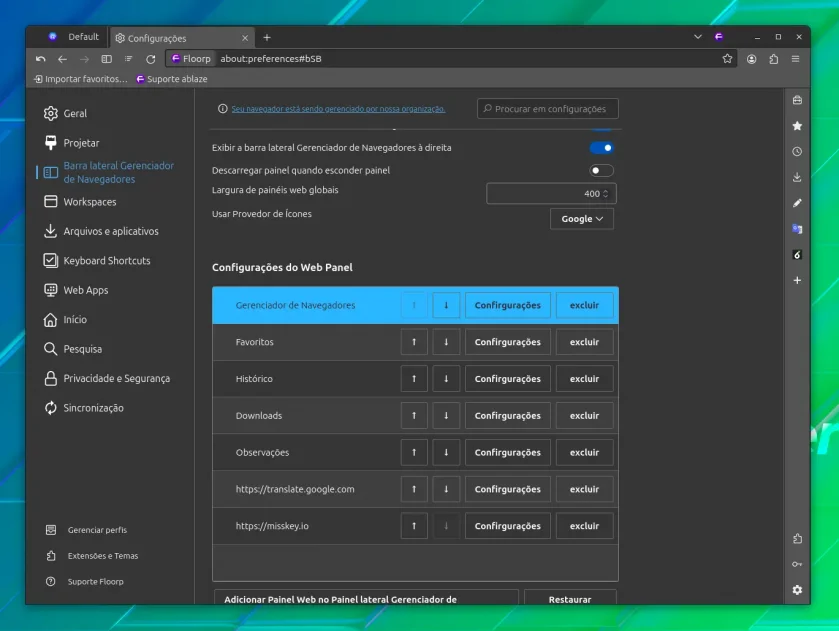The height and width of the screenshot is (631, 840).
Task: Open Importar favoritos bookmark item
Action: (81, 79)
